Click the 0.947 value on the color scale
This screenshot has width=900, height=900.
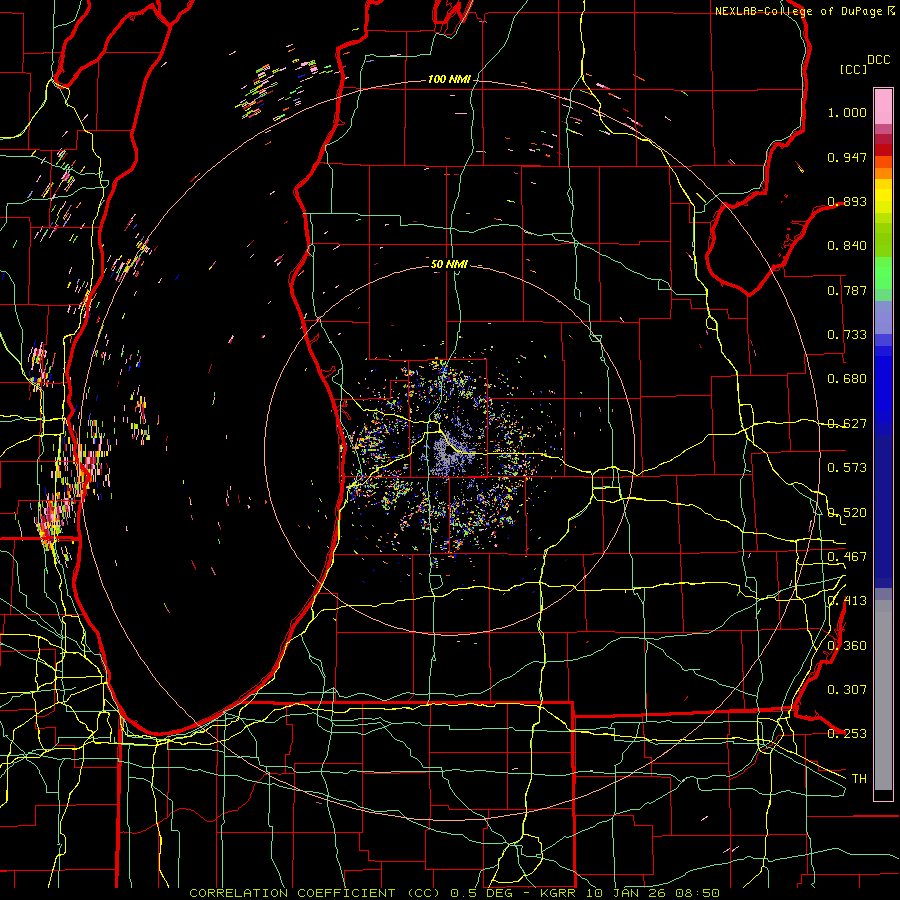pyautogui.click(x=847, y=157)
